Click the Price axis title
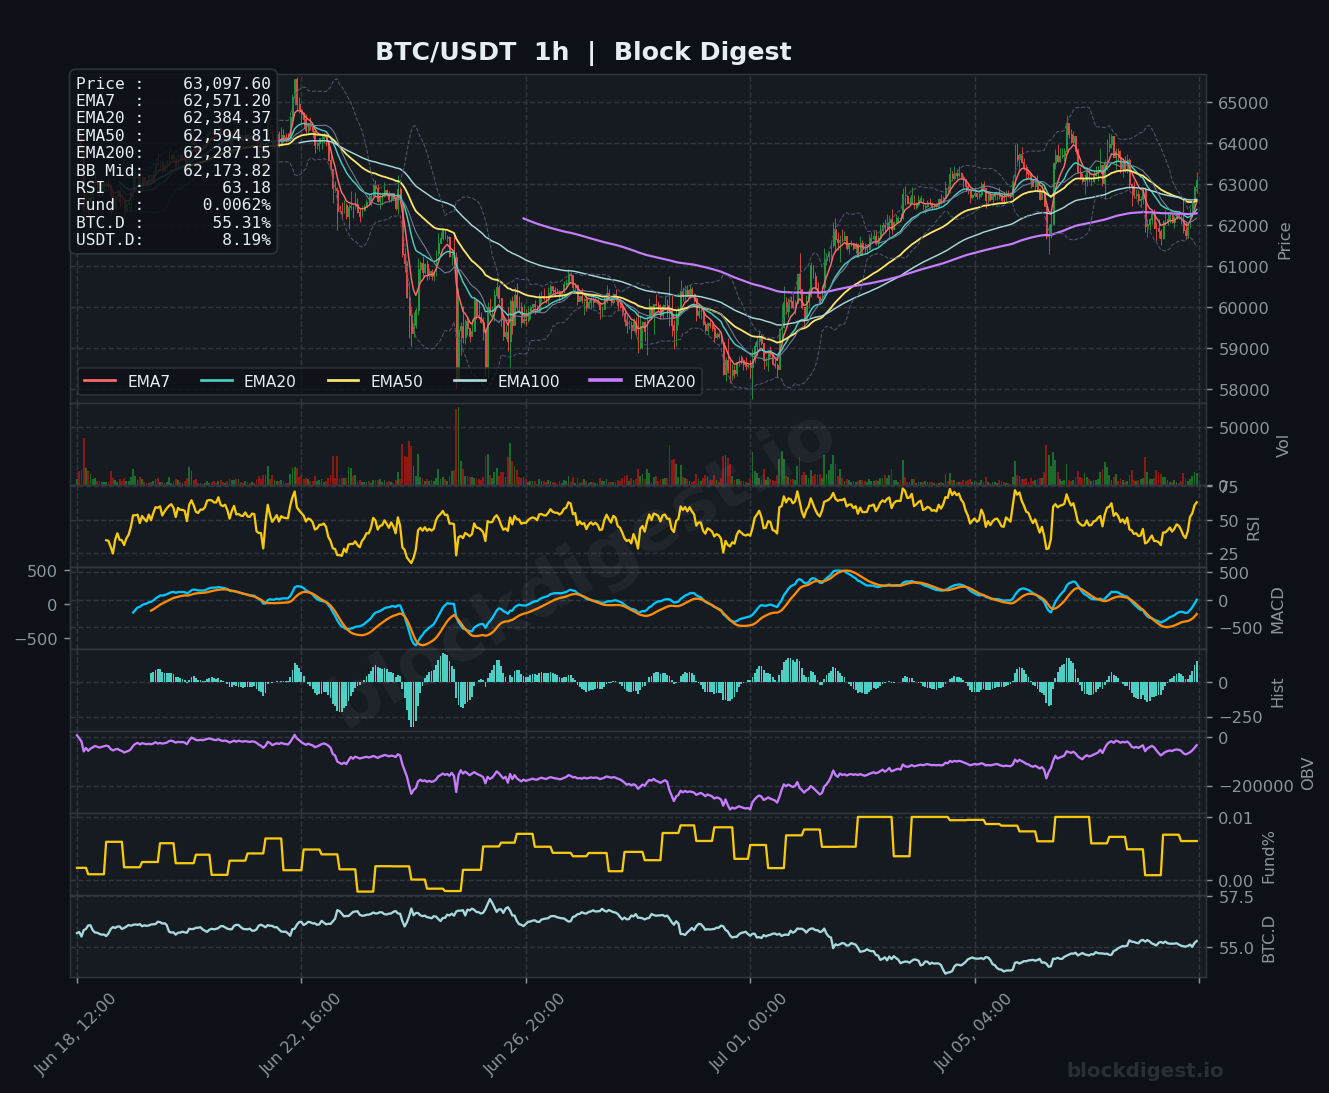The width and height of the screenshot is (1329, 1093). 1285,241
